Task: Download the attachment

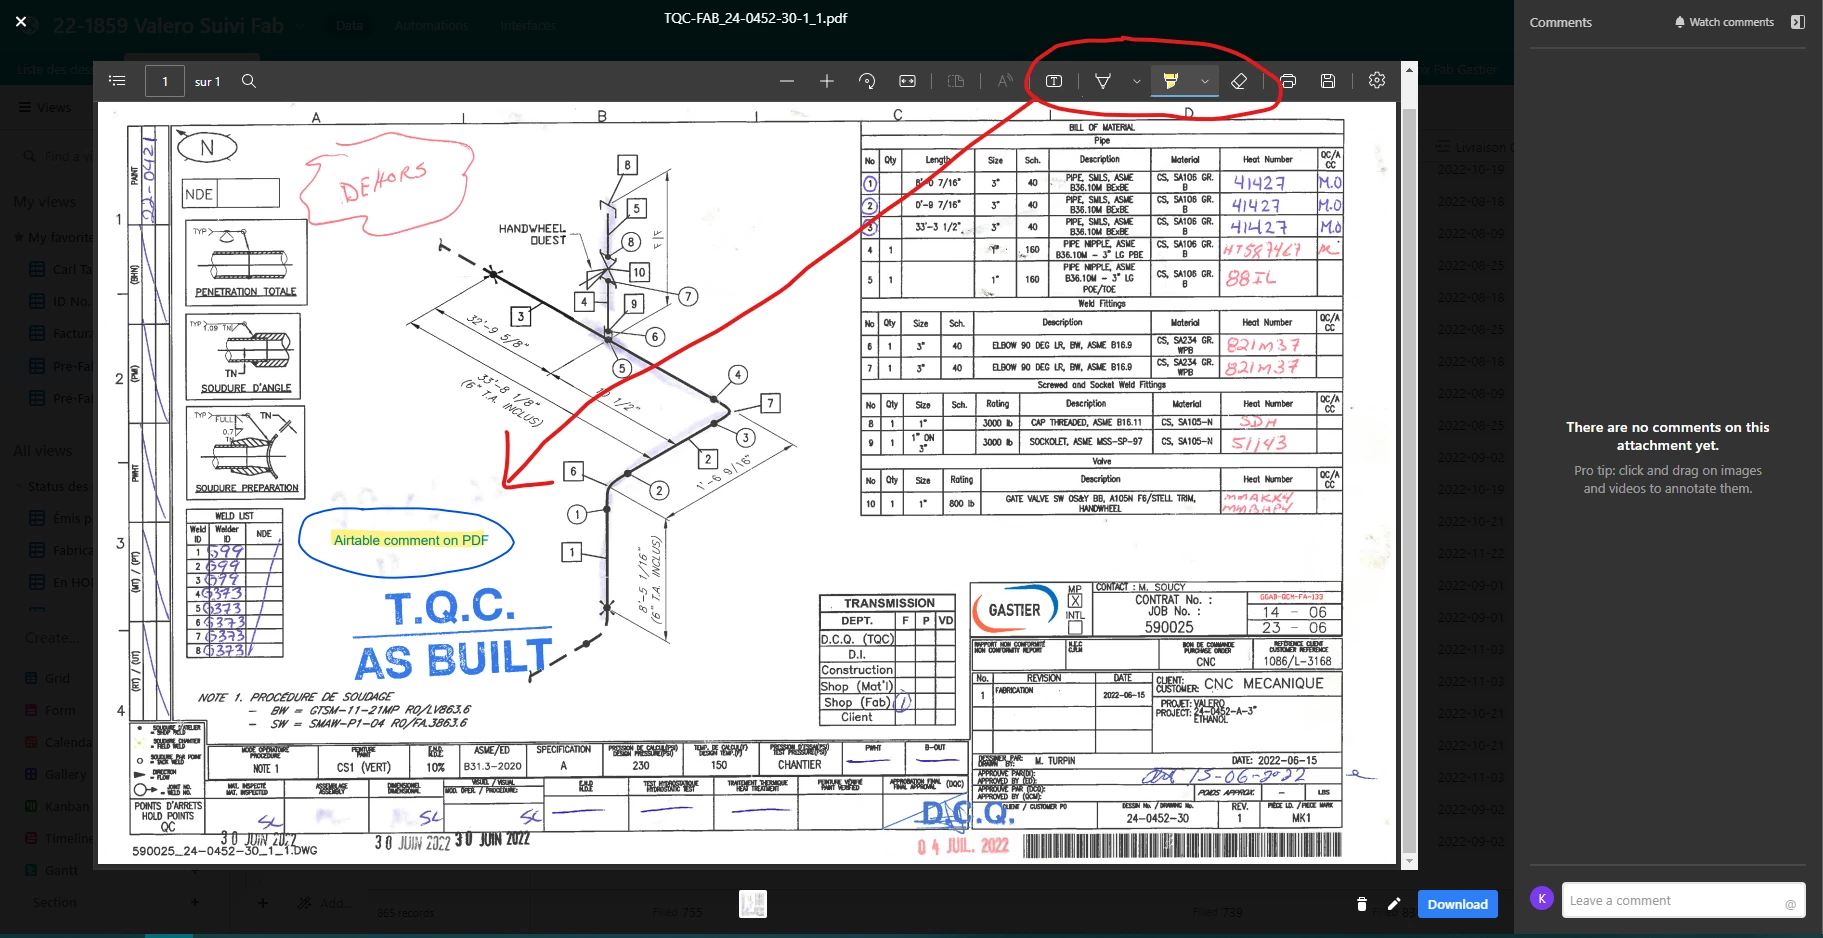Action: (x=1457, y=904)
